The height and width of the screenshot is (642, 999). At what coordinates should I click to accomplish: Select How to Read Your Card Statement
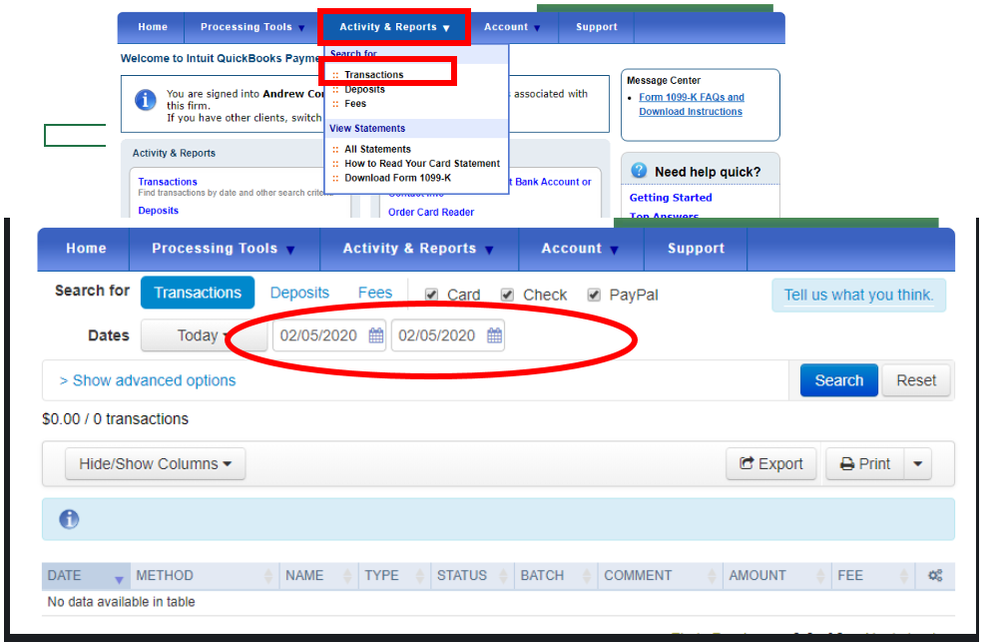point(422,164)
